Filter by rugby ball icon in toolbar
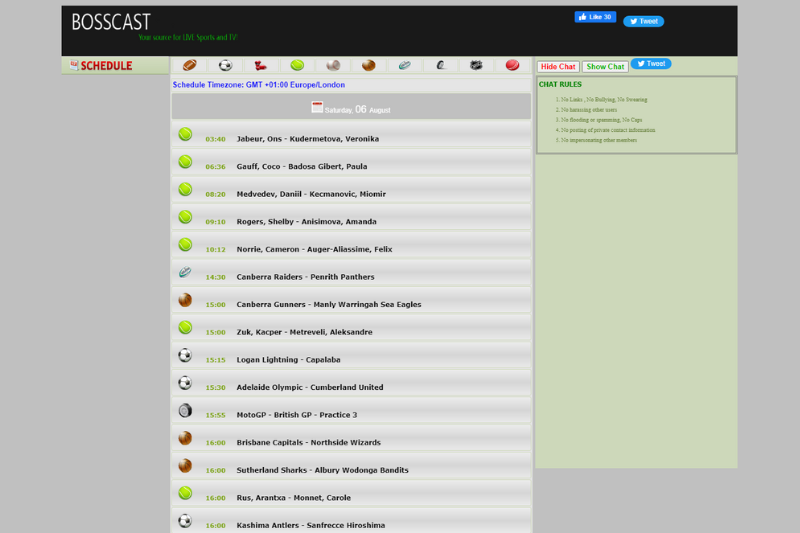Image resolution: width=800 pixels, height=533 pixels. pos(405,65)
